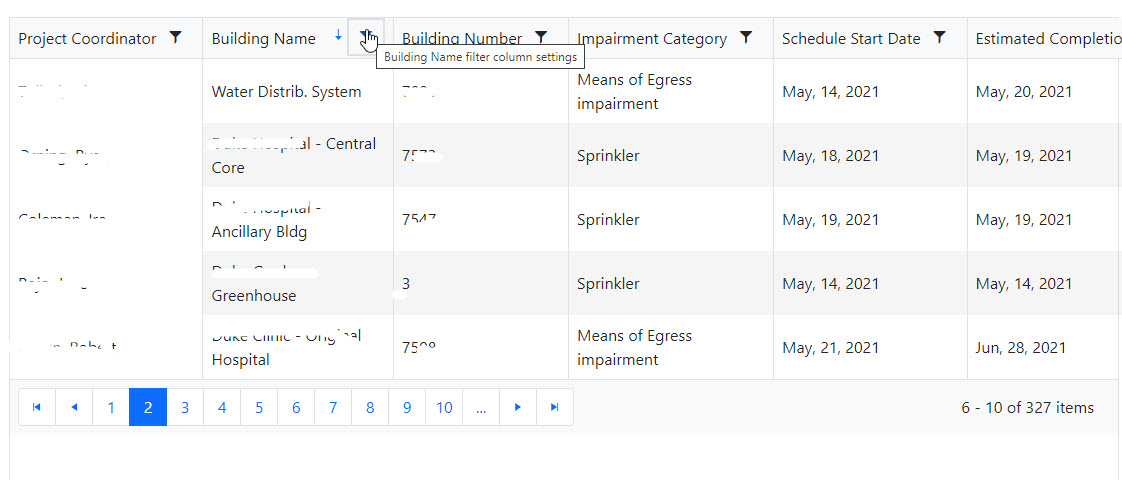The width and height of the screenshot is (1122, 480).
Task: Go to page 3
Action: (185, 407)
